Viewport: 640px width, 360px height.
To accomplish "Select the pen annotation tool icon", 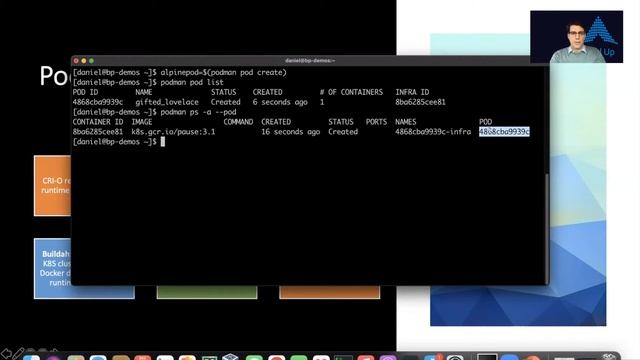I will (18, 354).
